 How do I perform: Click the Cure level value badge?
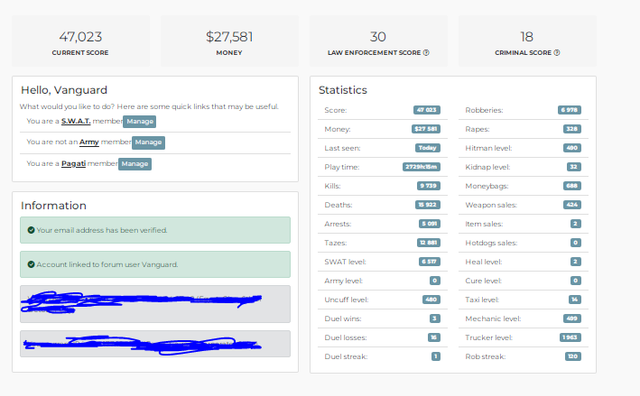coord(576,280)
